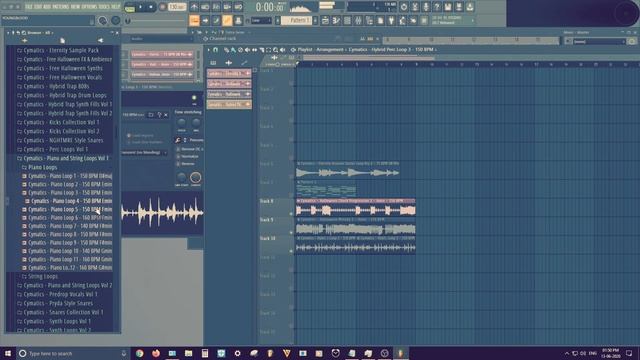Click the View channel rack toolbar icon
The width and height of the screenshot is (640, 360).
tap(347, 20)
